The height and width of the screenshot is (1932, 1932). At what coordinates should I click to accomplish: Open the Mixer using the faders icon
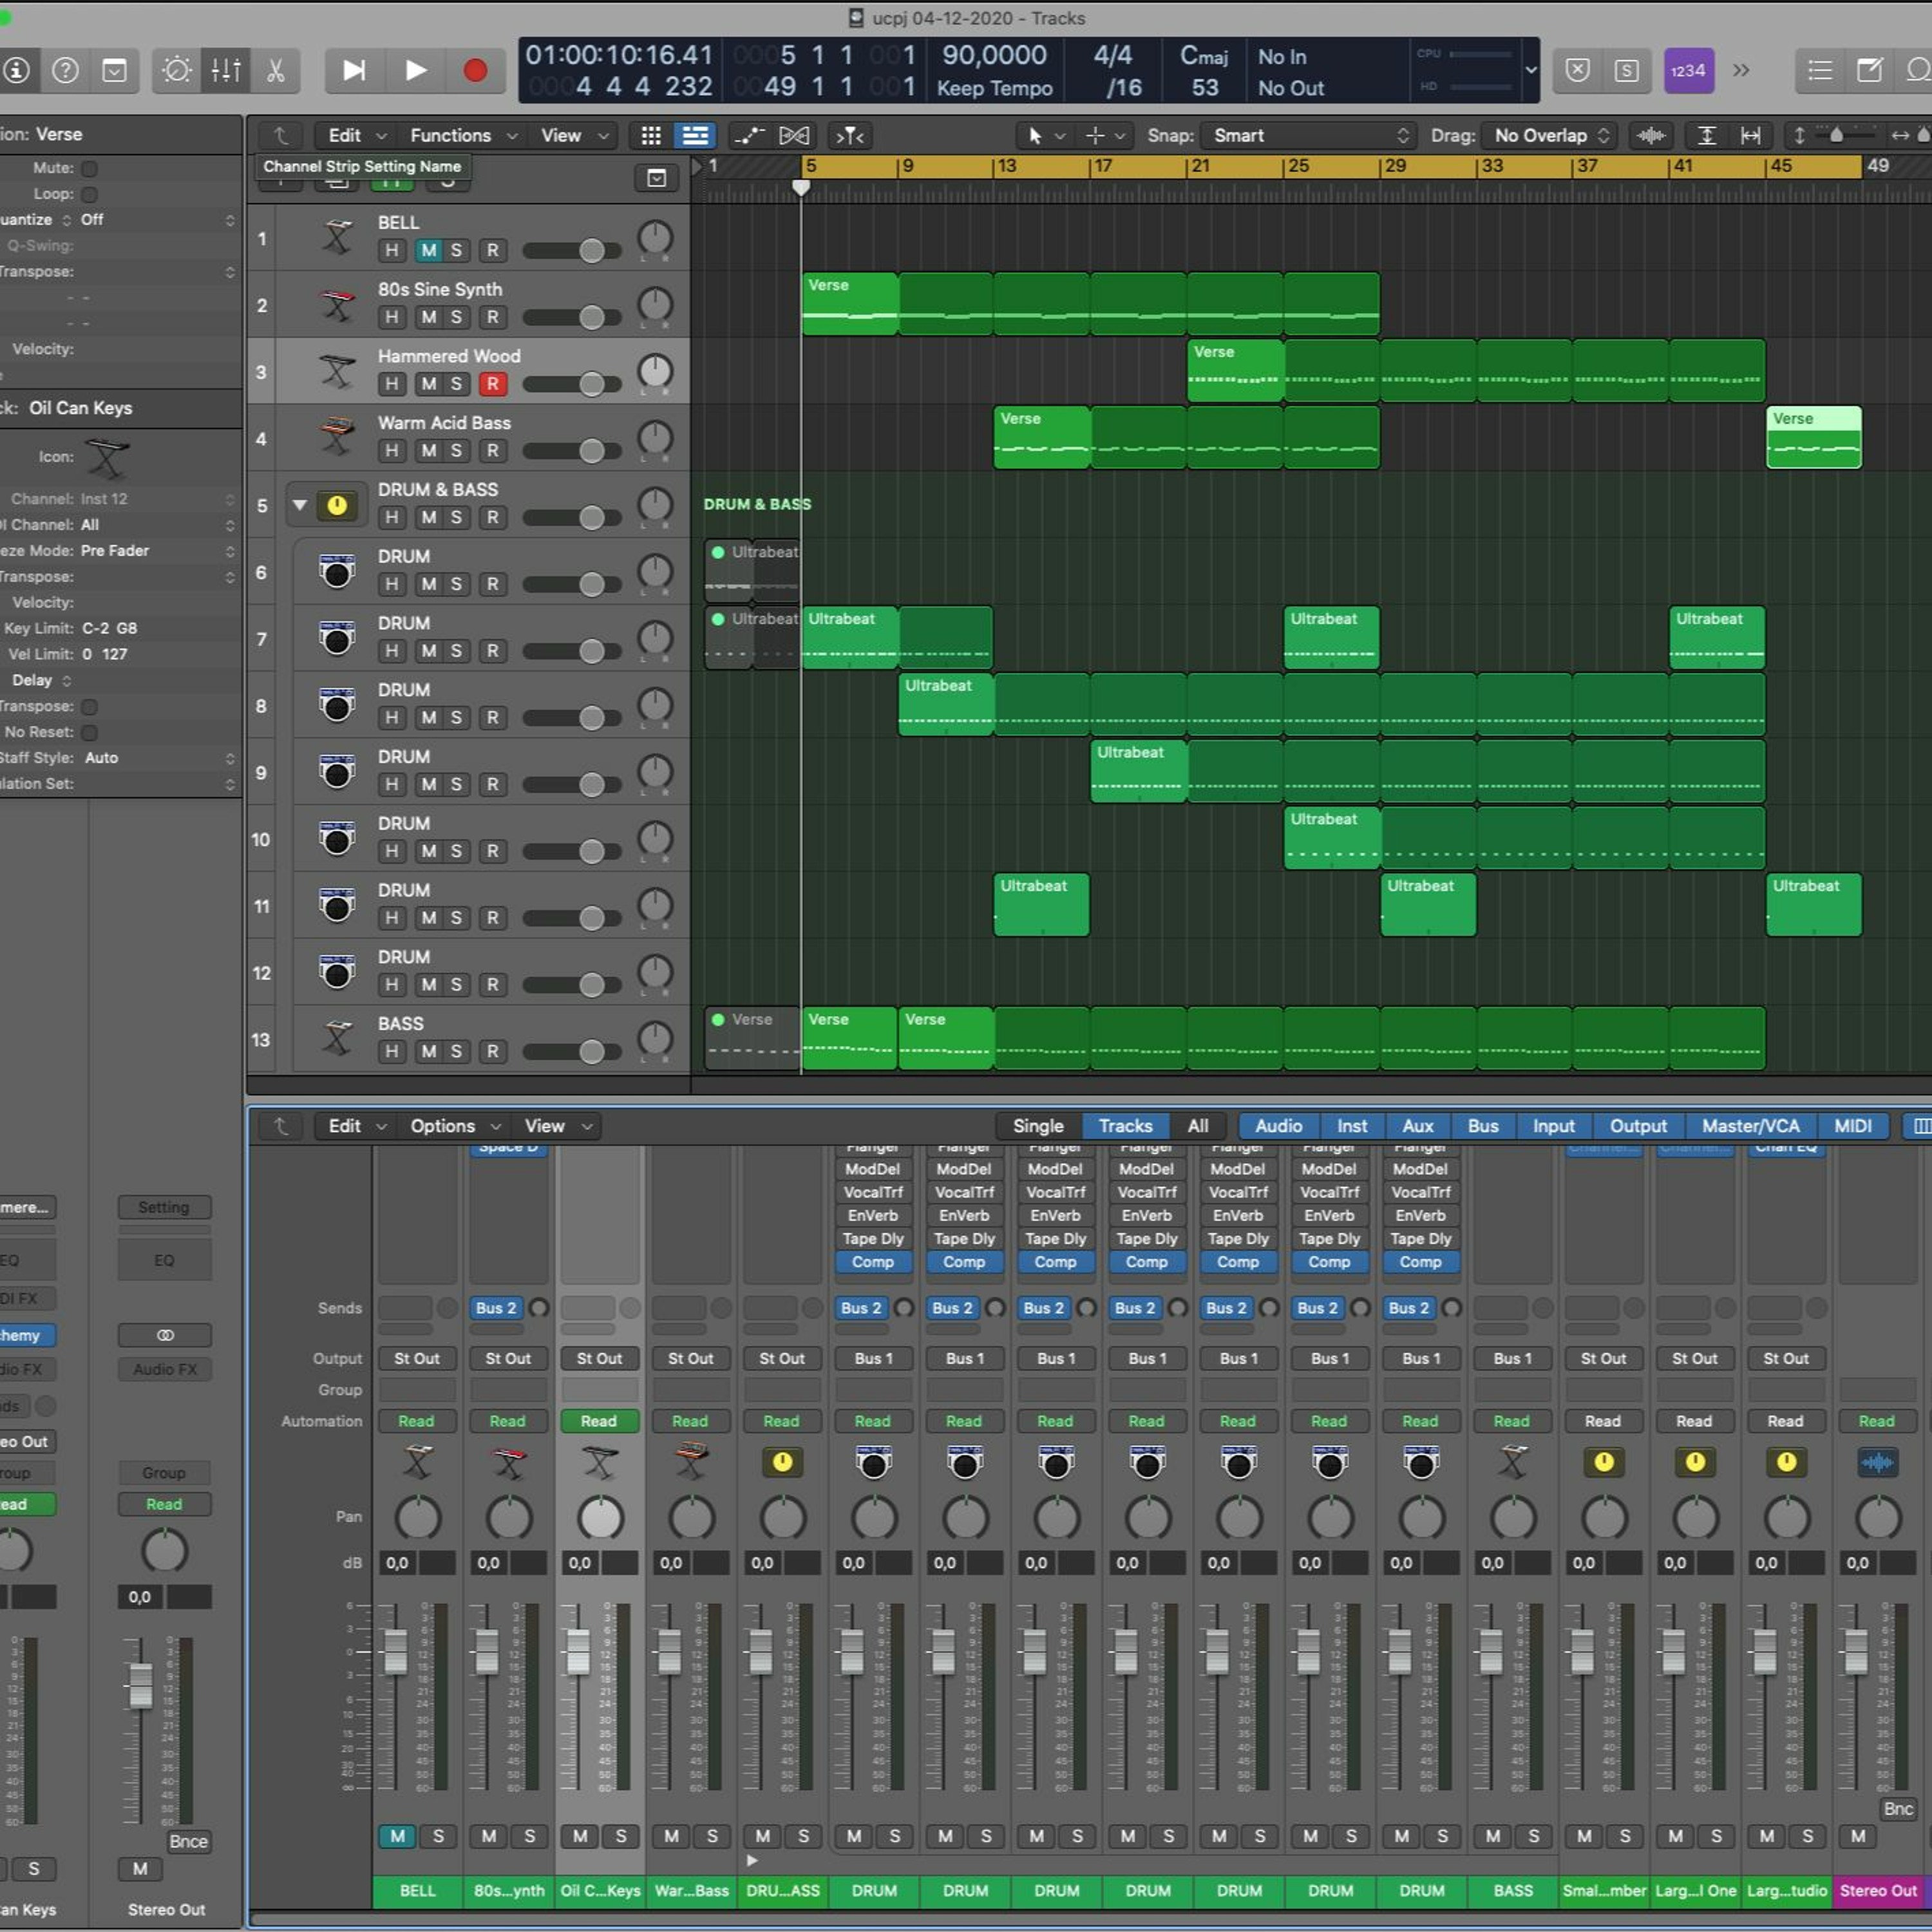pos(226,70)
